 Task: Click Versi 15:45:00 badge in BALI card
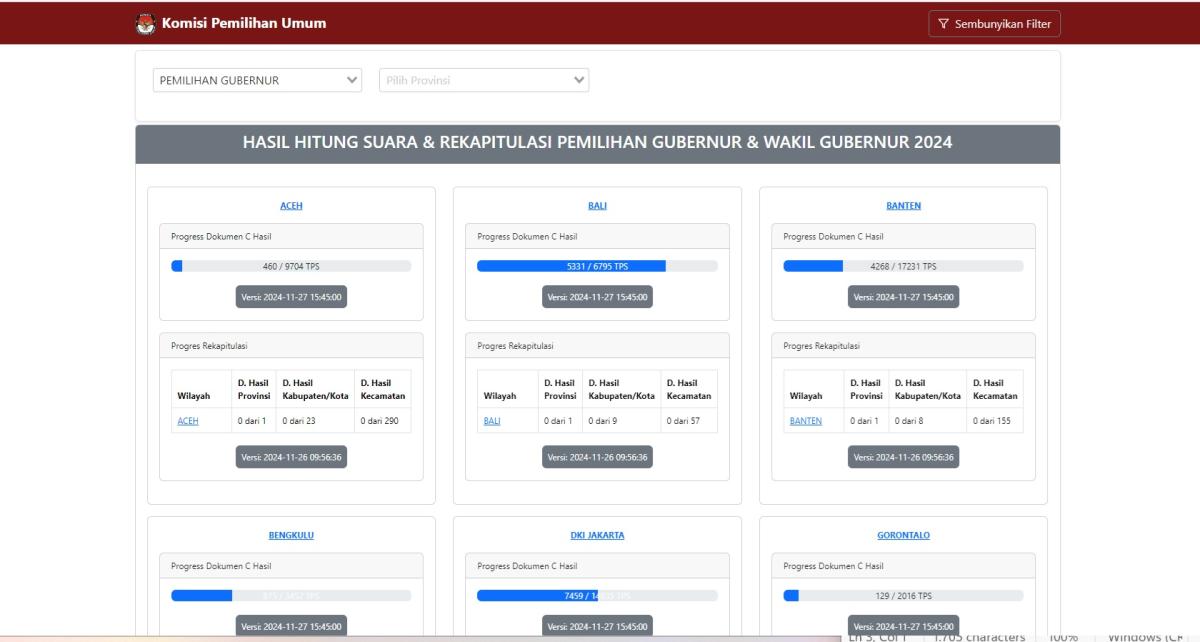(x=597, y=297)
